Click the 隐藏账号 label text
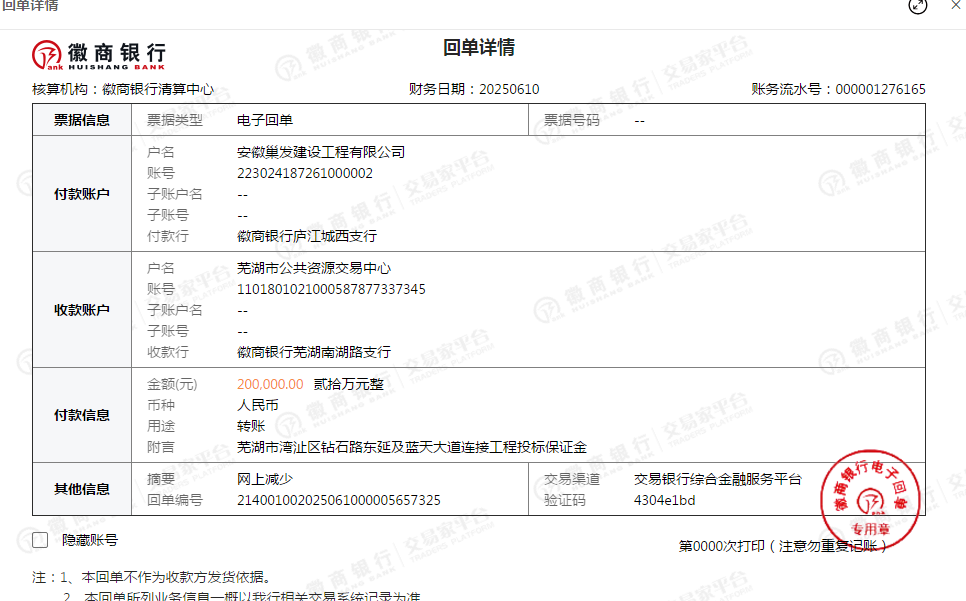This screenshot has height=601, width=966. [x=89, y=540]
